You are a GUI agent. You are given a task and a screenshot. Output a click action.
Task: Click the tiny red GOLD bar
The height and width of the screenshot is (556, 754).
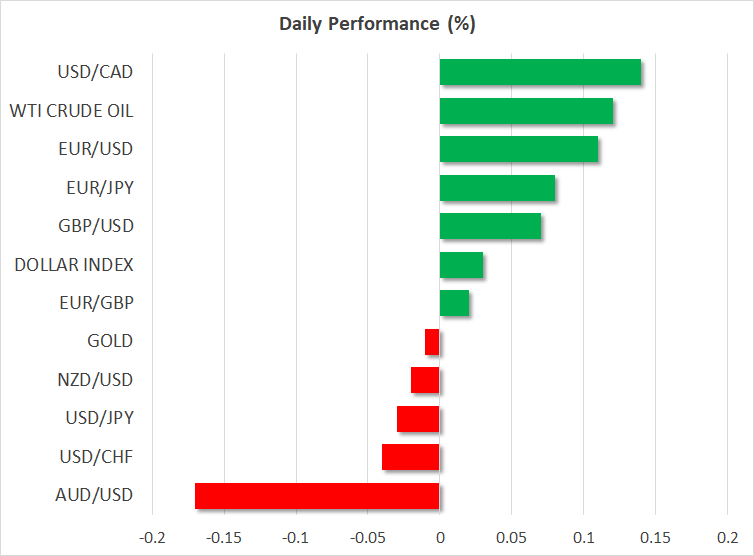tap(432, 342)
